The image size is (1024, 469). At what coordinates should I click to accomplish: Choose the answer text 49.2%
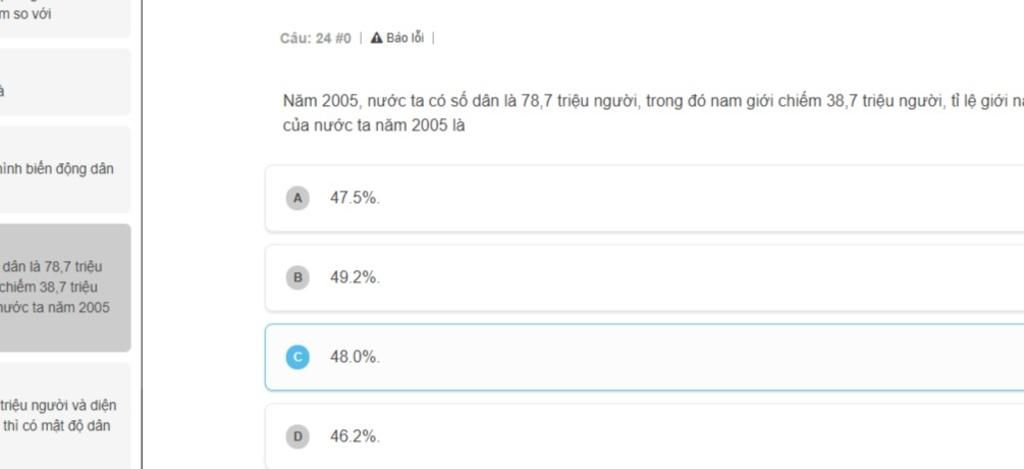pos(355,277)
